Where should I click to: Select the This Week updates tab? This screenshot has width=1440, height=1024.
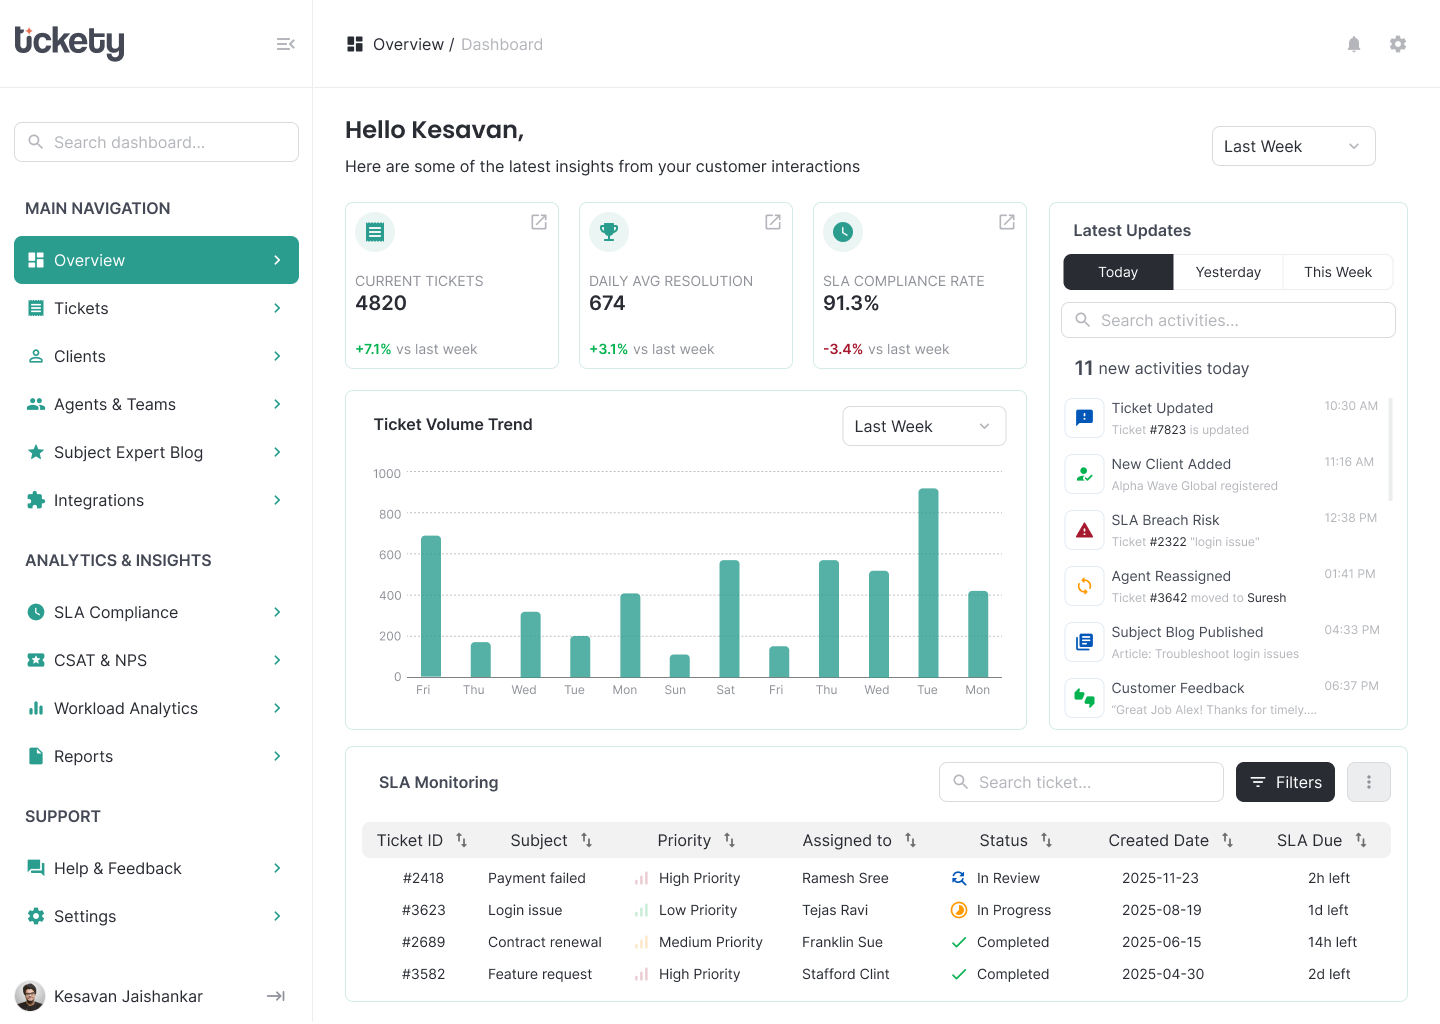1337,272
